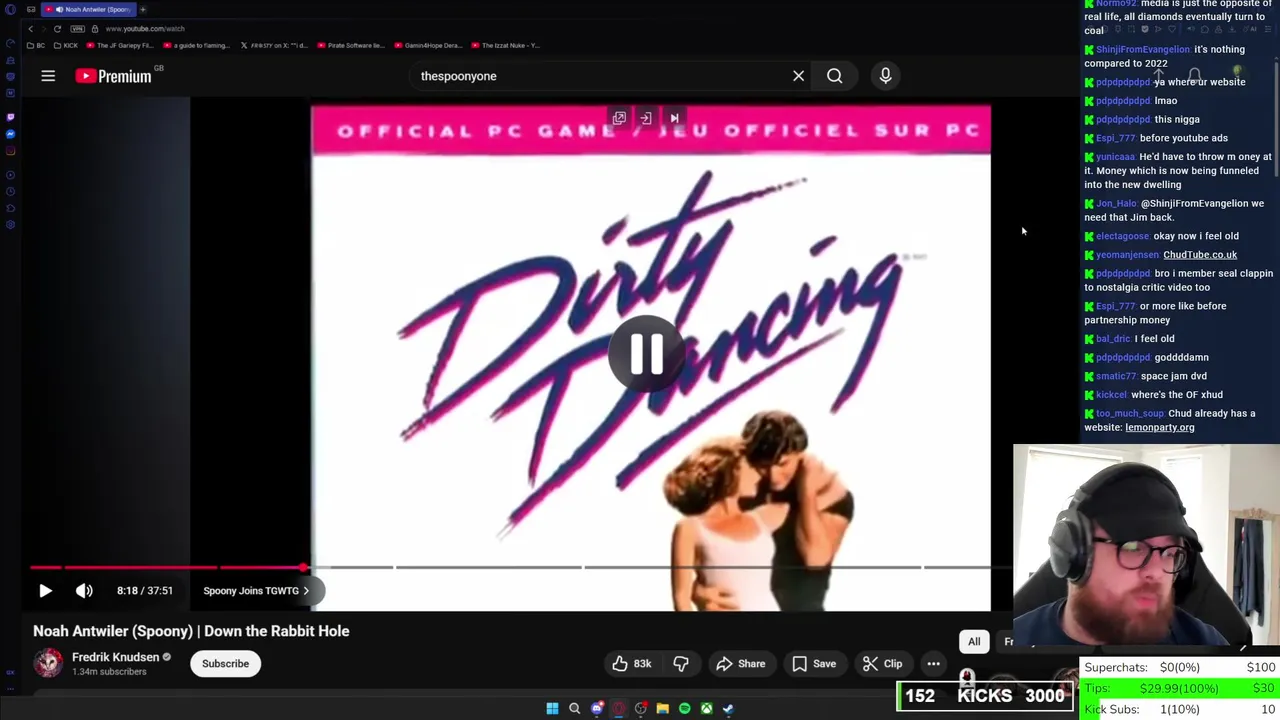
Task: Toggle the browser VPN badge
Action: click(x=77, y=29)
